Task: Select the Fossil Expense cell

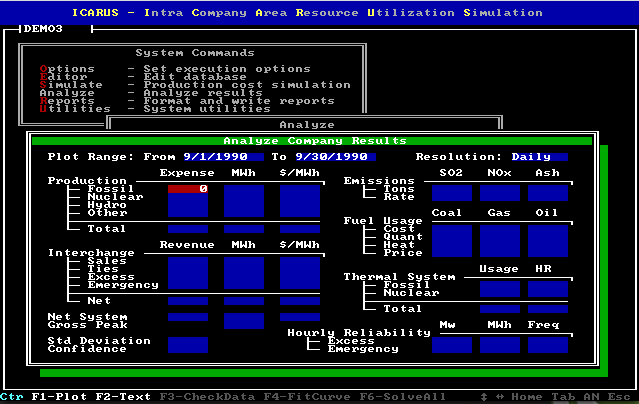Action: [x=187, y=189]
